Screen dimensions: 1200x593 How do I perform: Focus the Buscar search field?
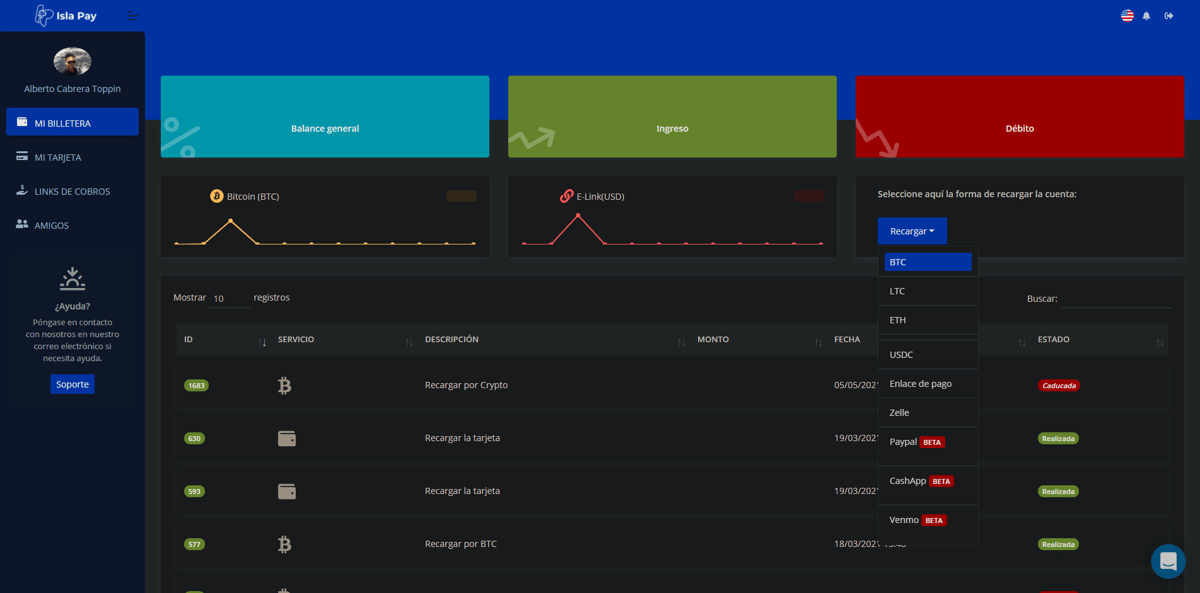(1116, 298)
